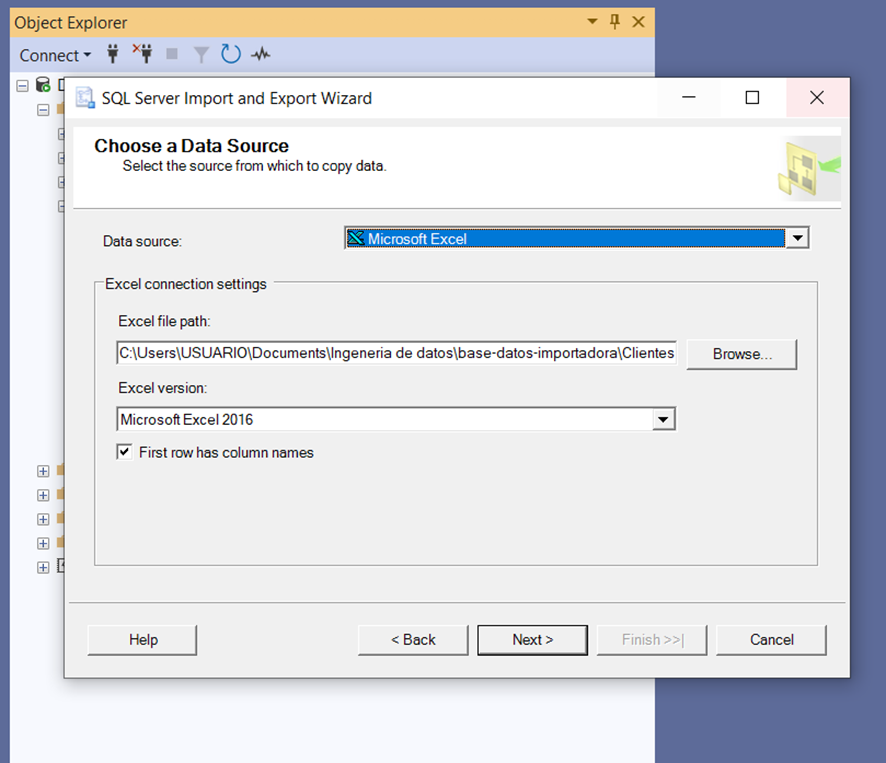Click the Excel file path text field
Image resolution: width=886 pixels, height=763 pixels.
(x=397, y=353)
